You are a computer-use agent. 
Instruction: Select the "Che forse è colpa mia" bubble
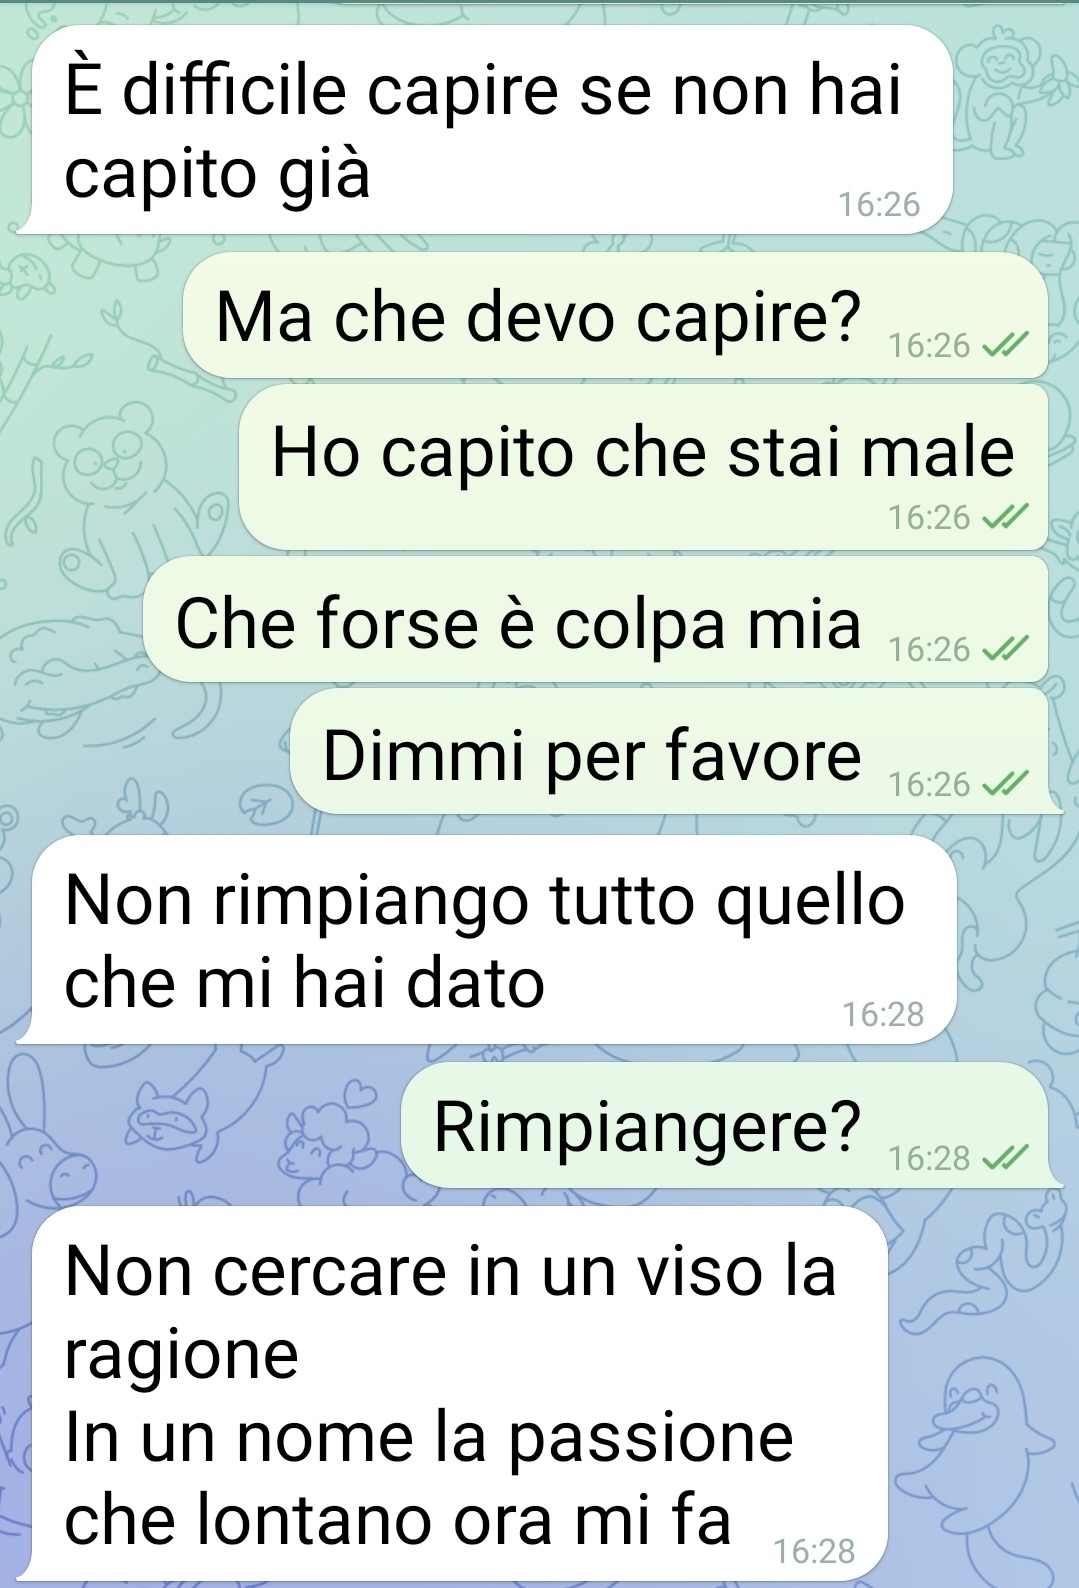(x=596, y=620)
